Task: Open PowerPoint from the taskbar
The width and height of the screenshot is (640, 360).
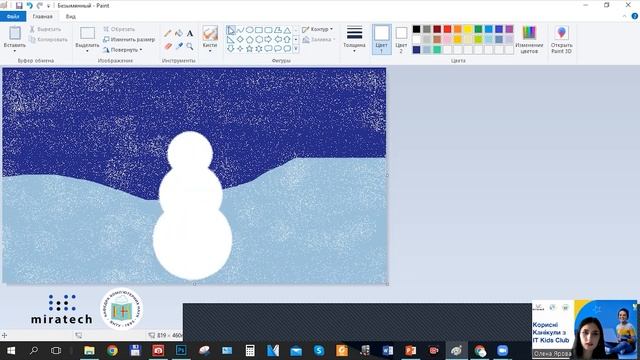Action: [x=411, y=350]
